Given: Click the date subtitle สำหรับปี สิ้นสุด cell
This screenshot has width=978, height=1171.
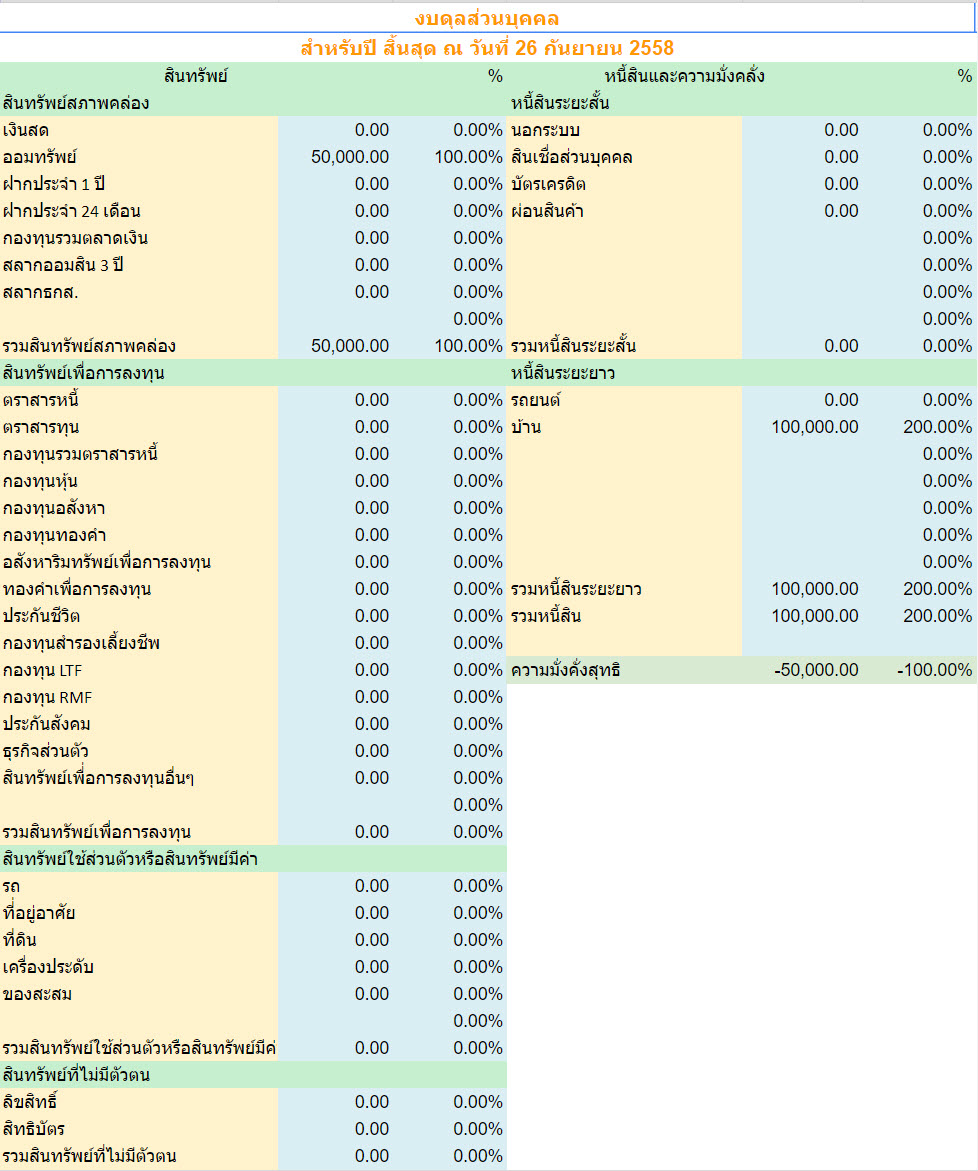Looking at the screenshot, I should [487, 48].
